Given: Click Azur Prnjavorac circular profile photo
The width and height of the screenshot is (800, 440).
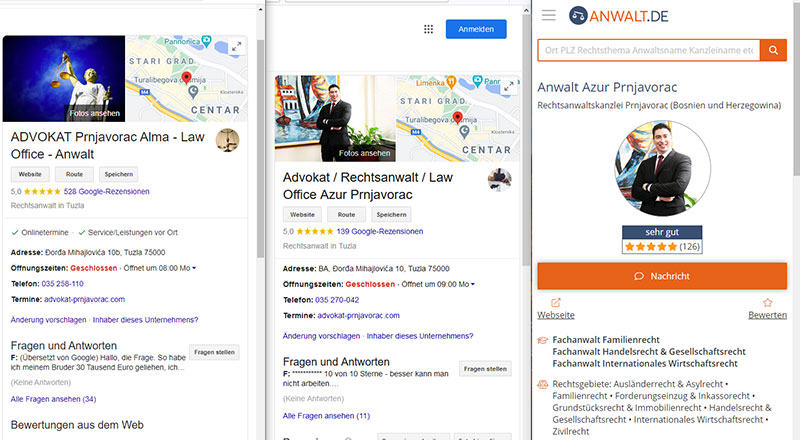Looking at the screenshot, I should [x=662, y=168].
